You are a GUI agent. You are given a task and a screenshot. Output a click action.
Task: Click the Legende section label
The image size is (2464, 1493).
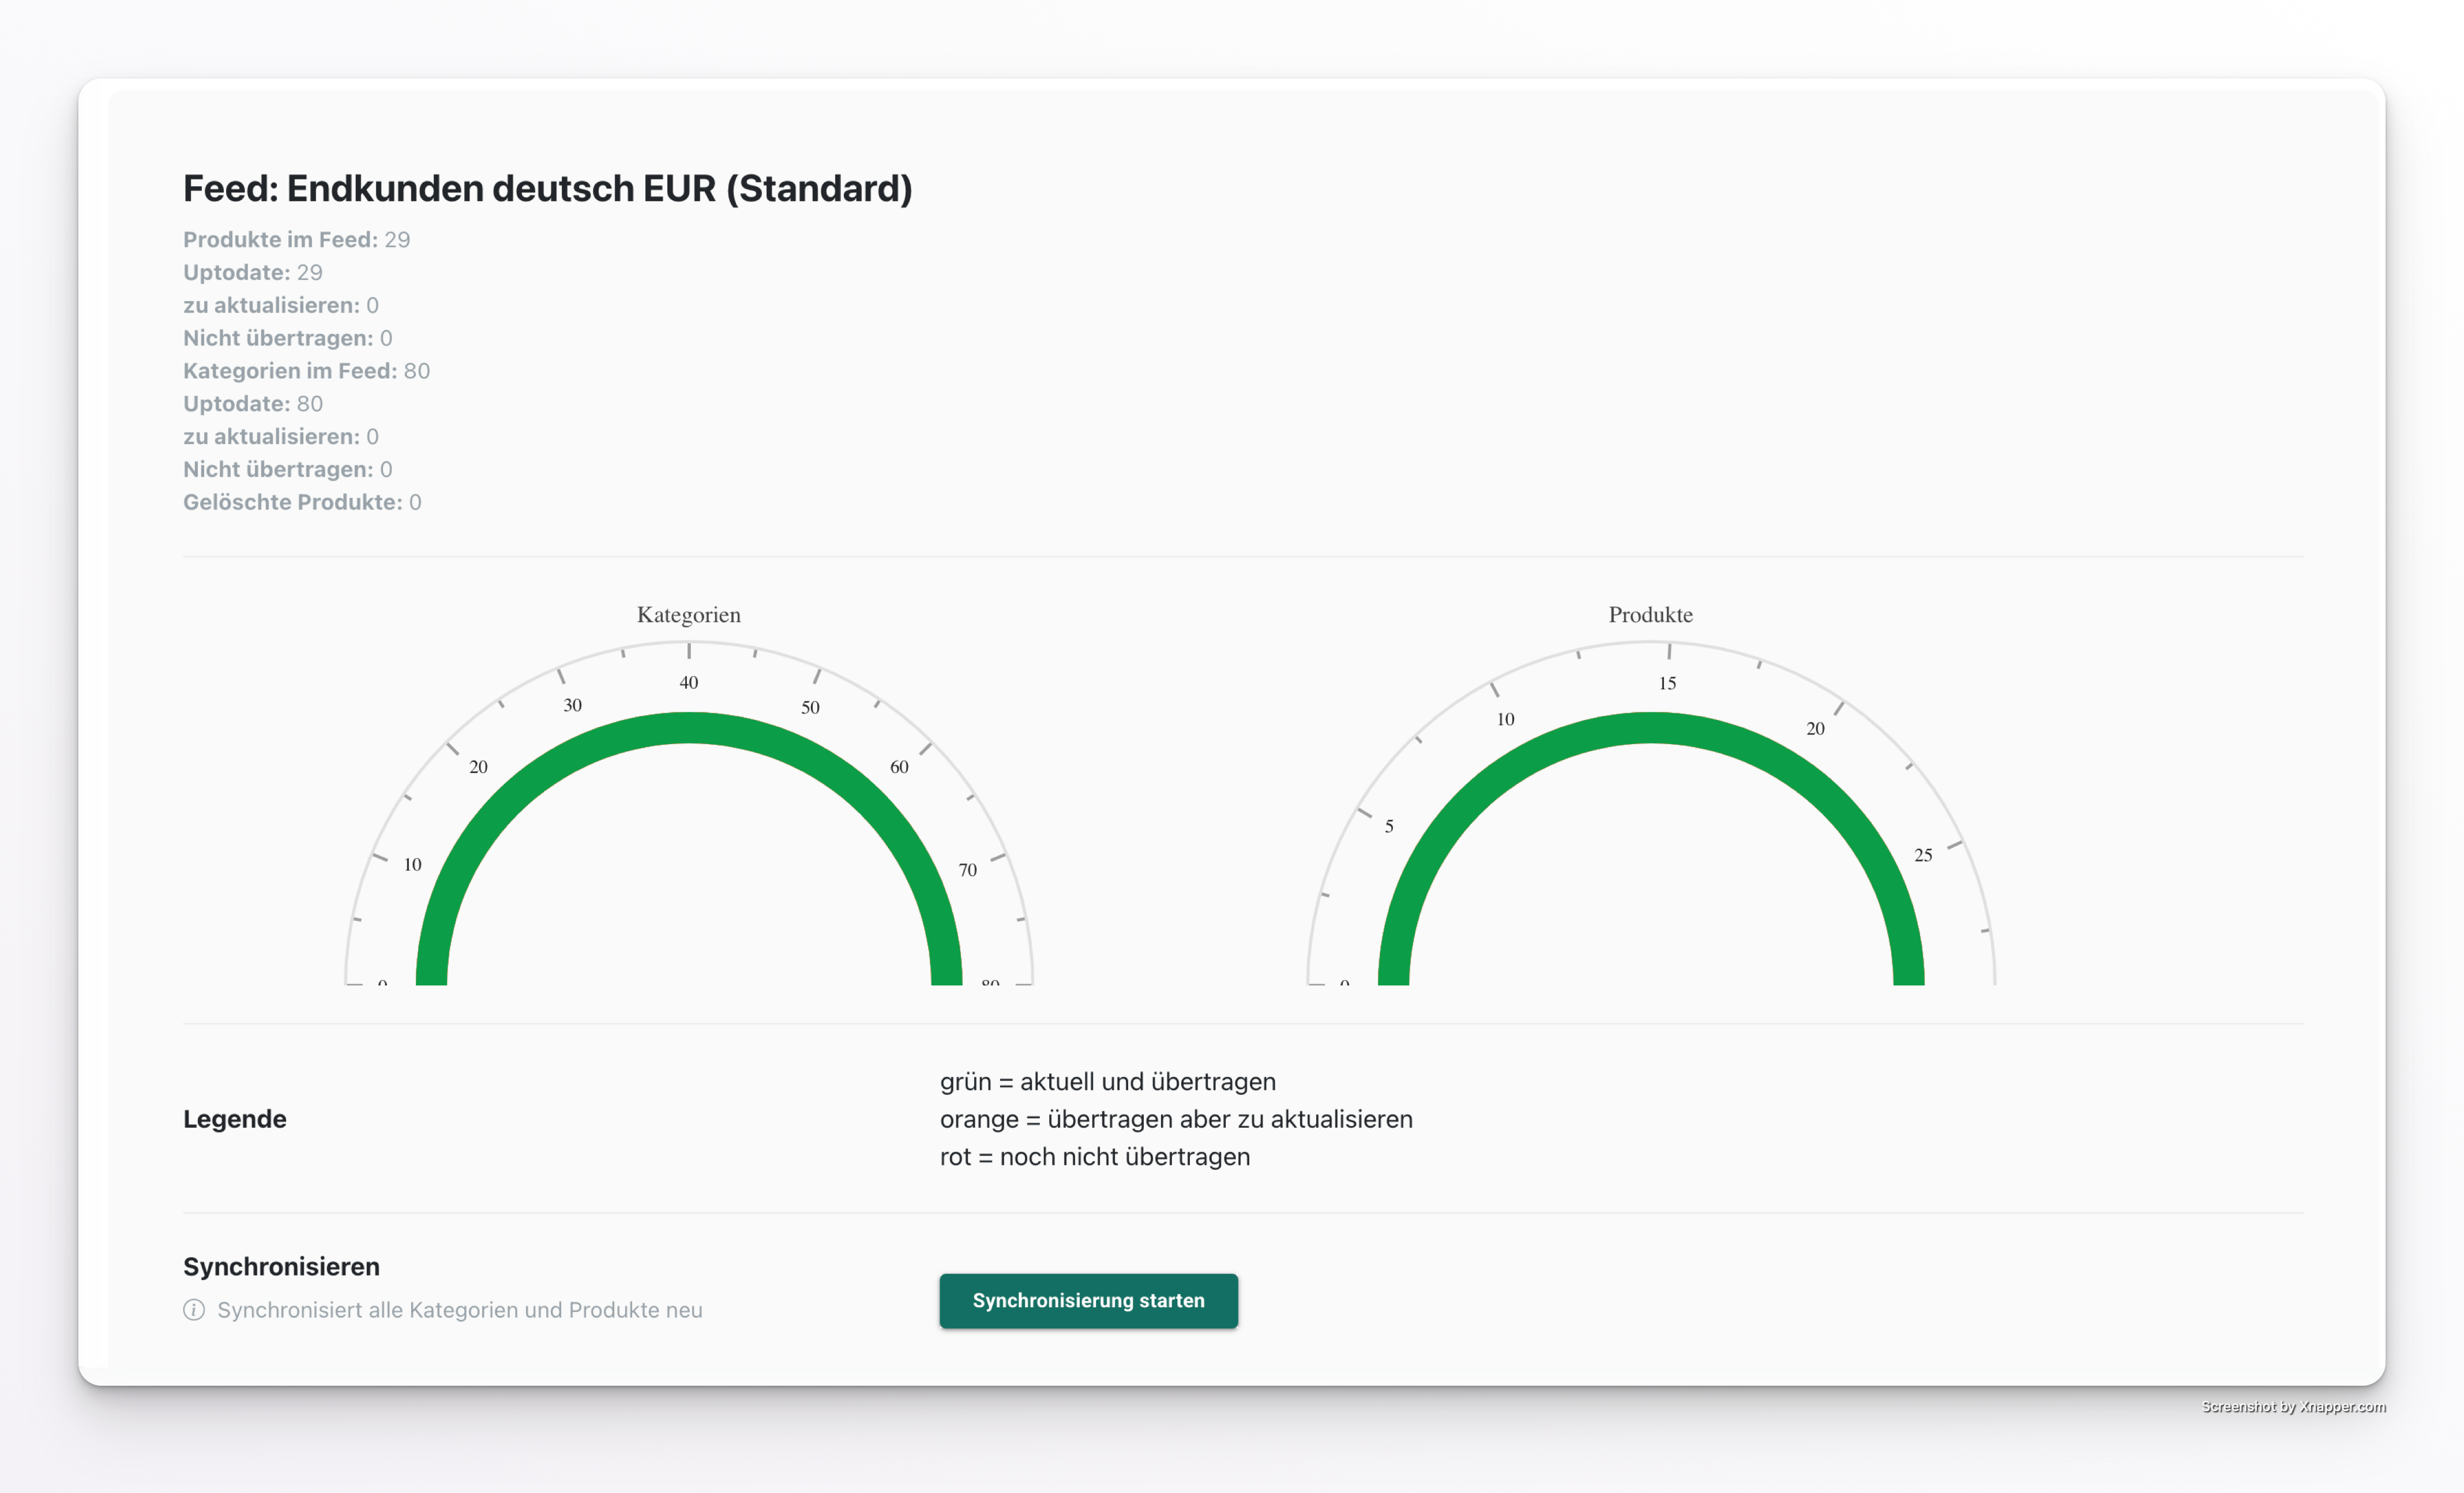(234, 1119)
